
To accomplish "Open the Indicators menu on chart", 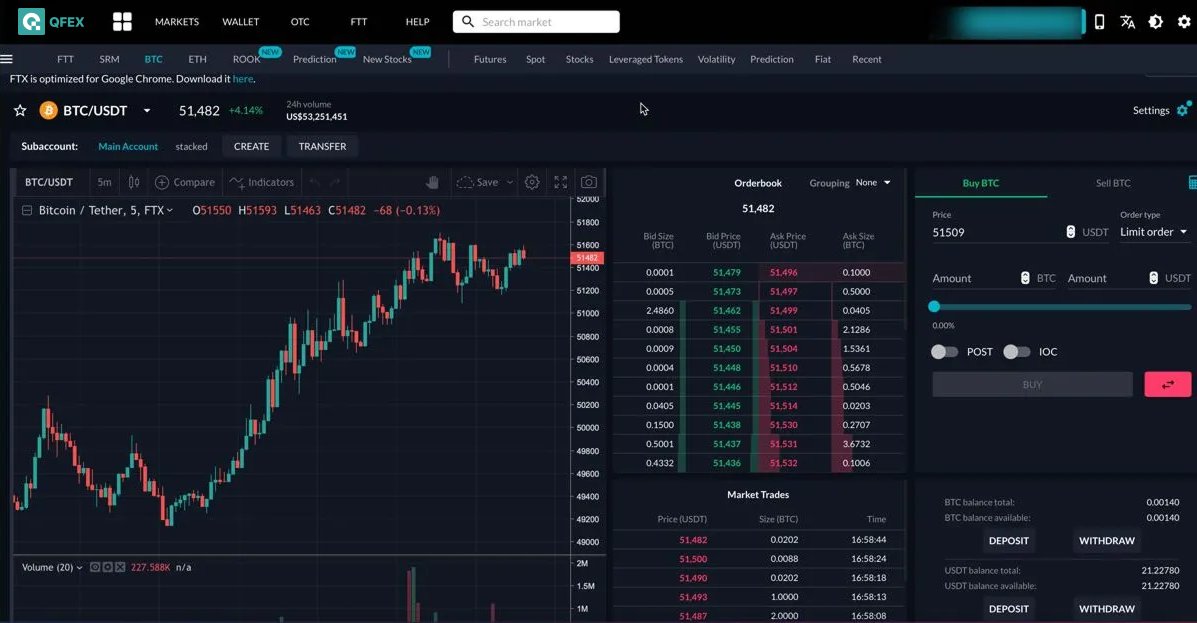I will coord(262,182).
